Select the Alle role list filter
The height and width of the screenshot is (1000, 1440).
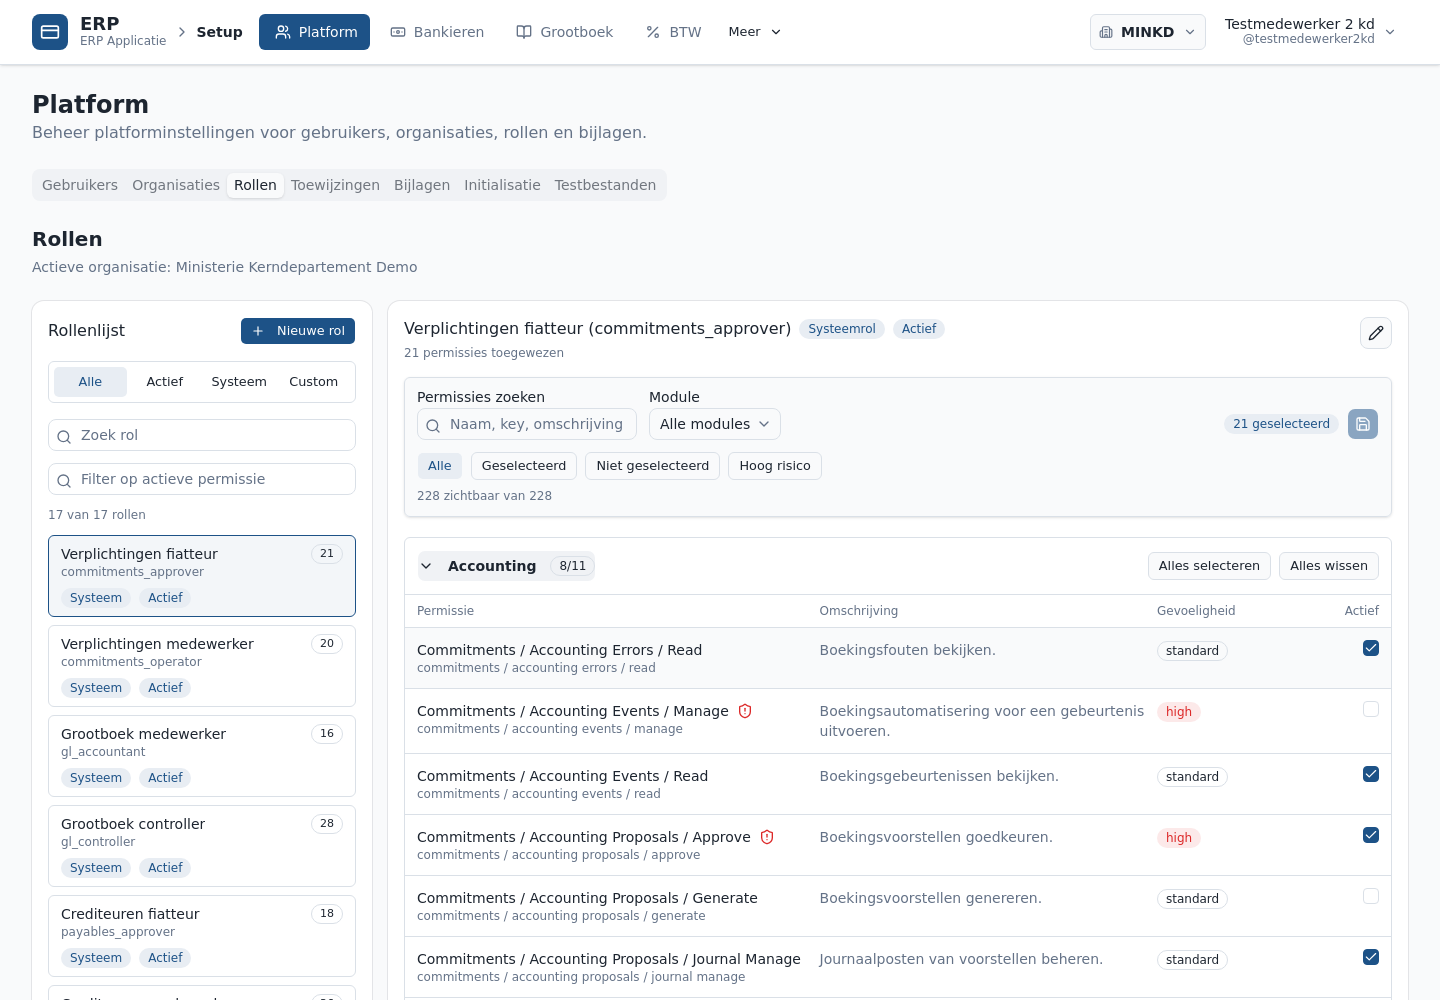(x=90, y=382)
